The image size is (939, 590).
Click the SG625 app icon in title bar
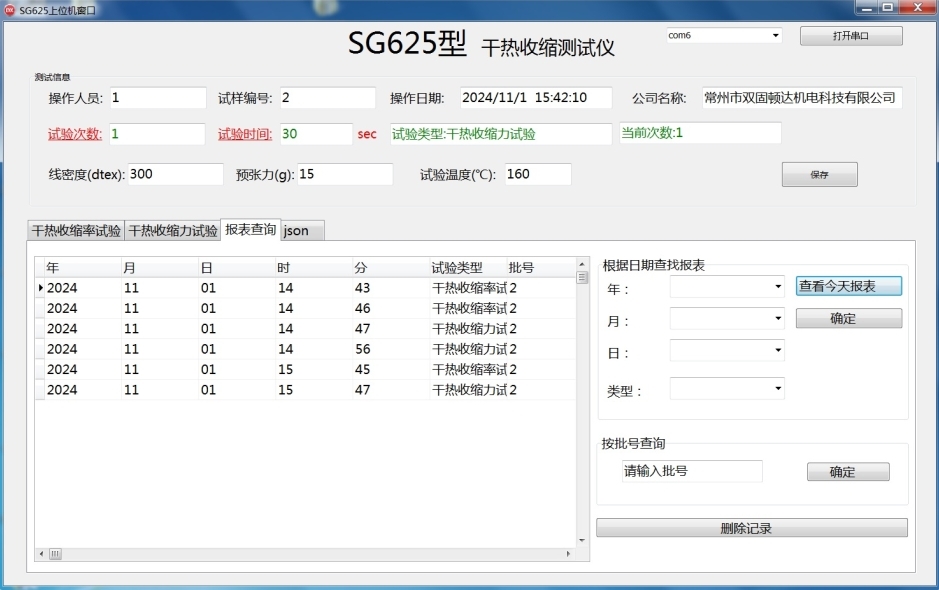point(10,8)
